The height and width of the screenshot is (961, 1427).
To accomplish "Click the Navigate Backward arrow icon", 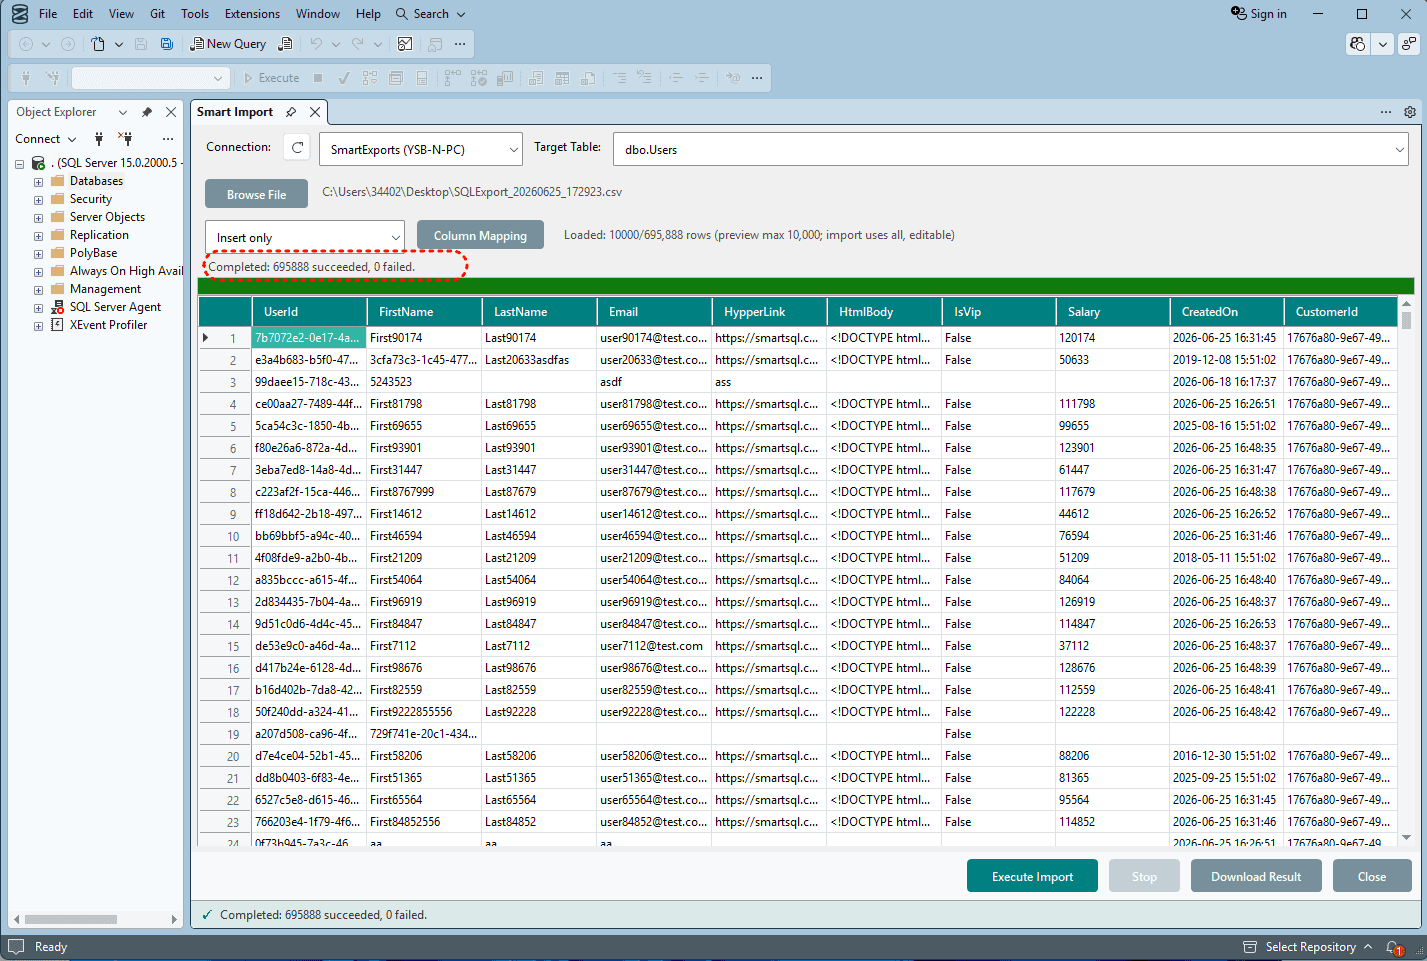I will 26,44.
